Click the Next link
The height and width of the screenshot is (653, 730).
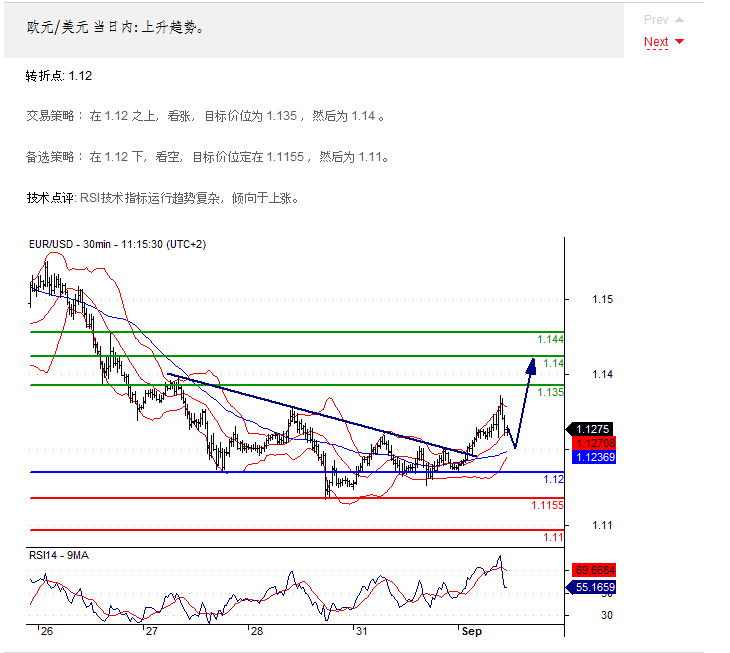(x=656, y=42)
